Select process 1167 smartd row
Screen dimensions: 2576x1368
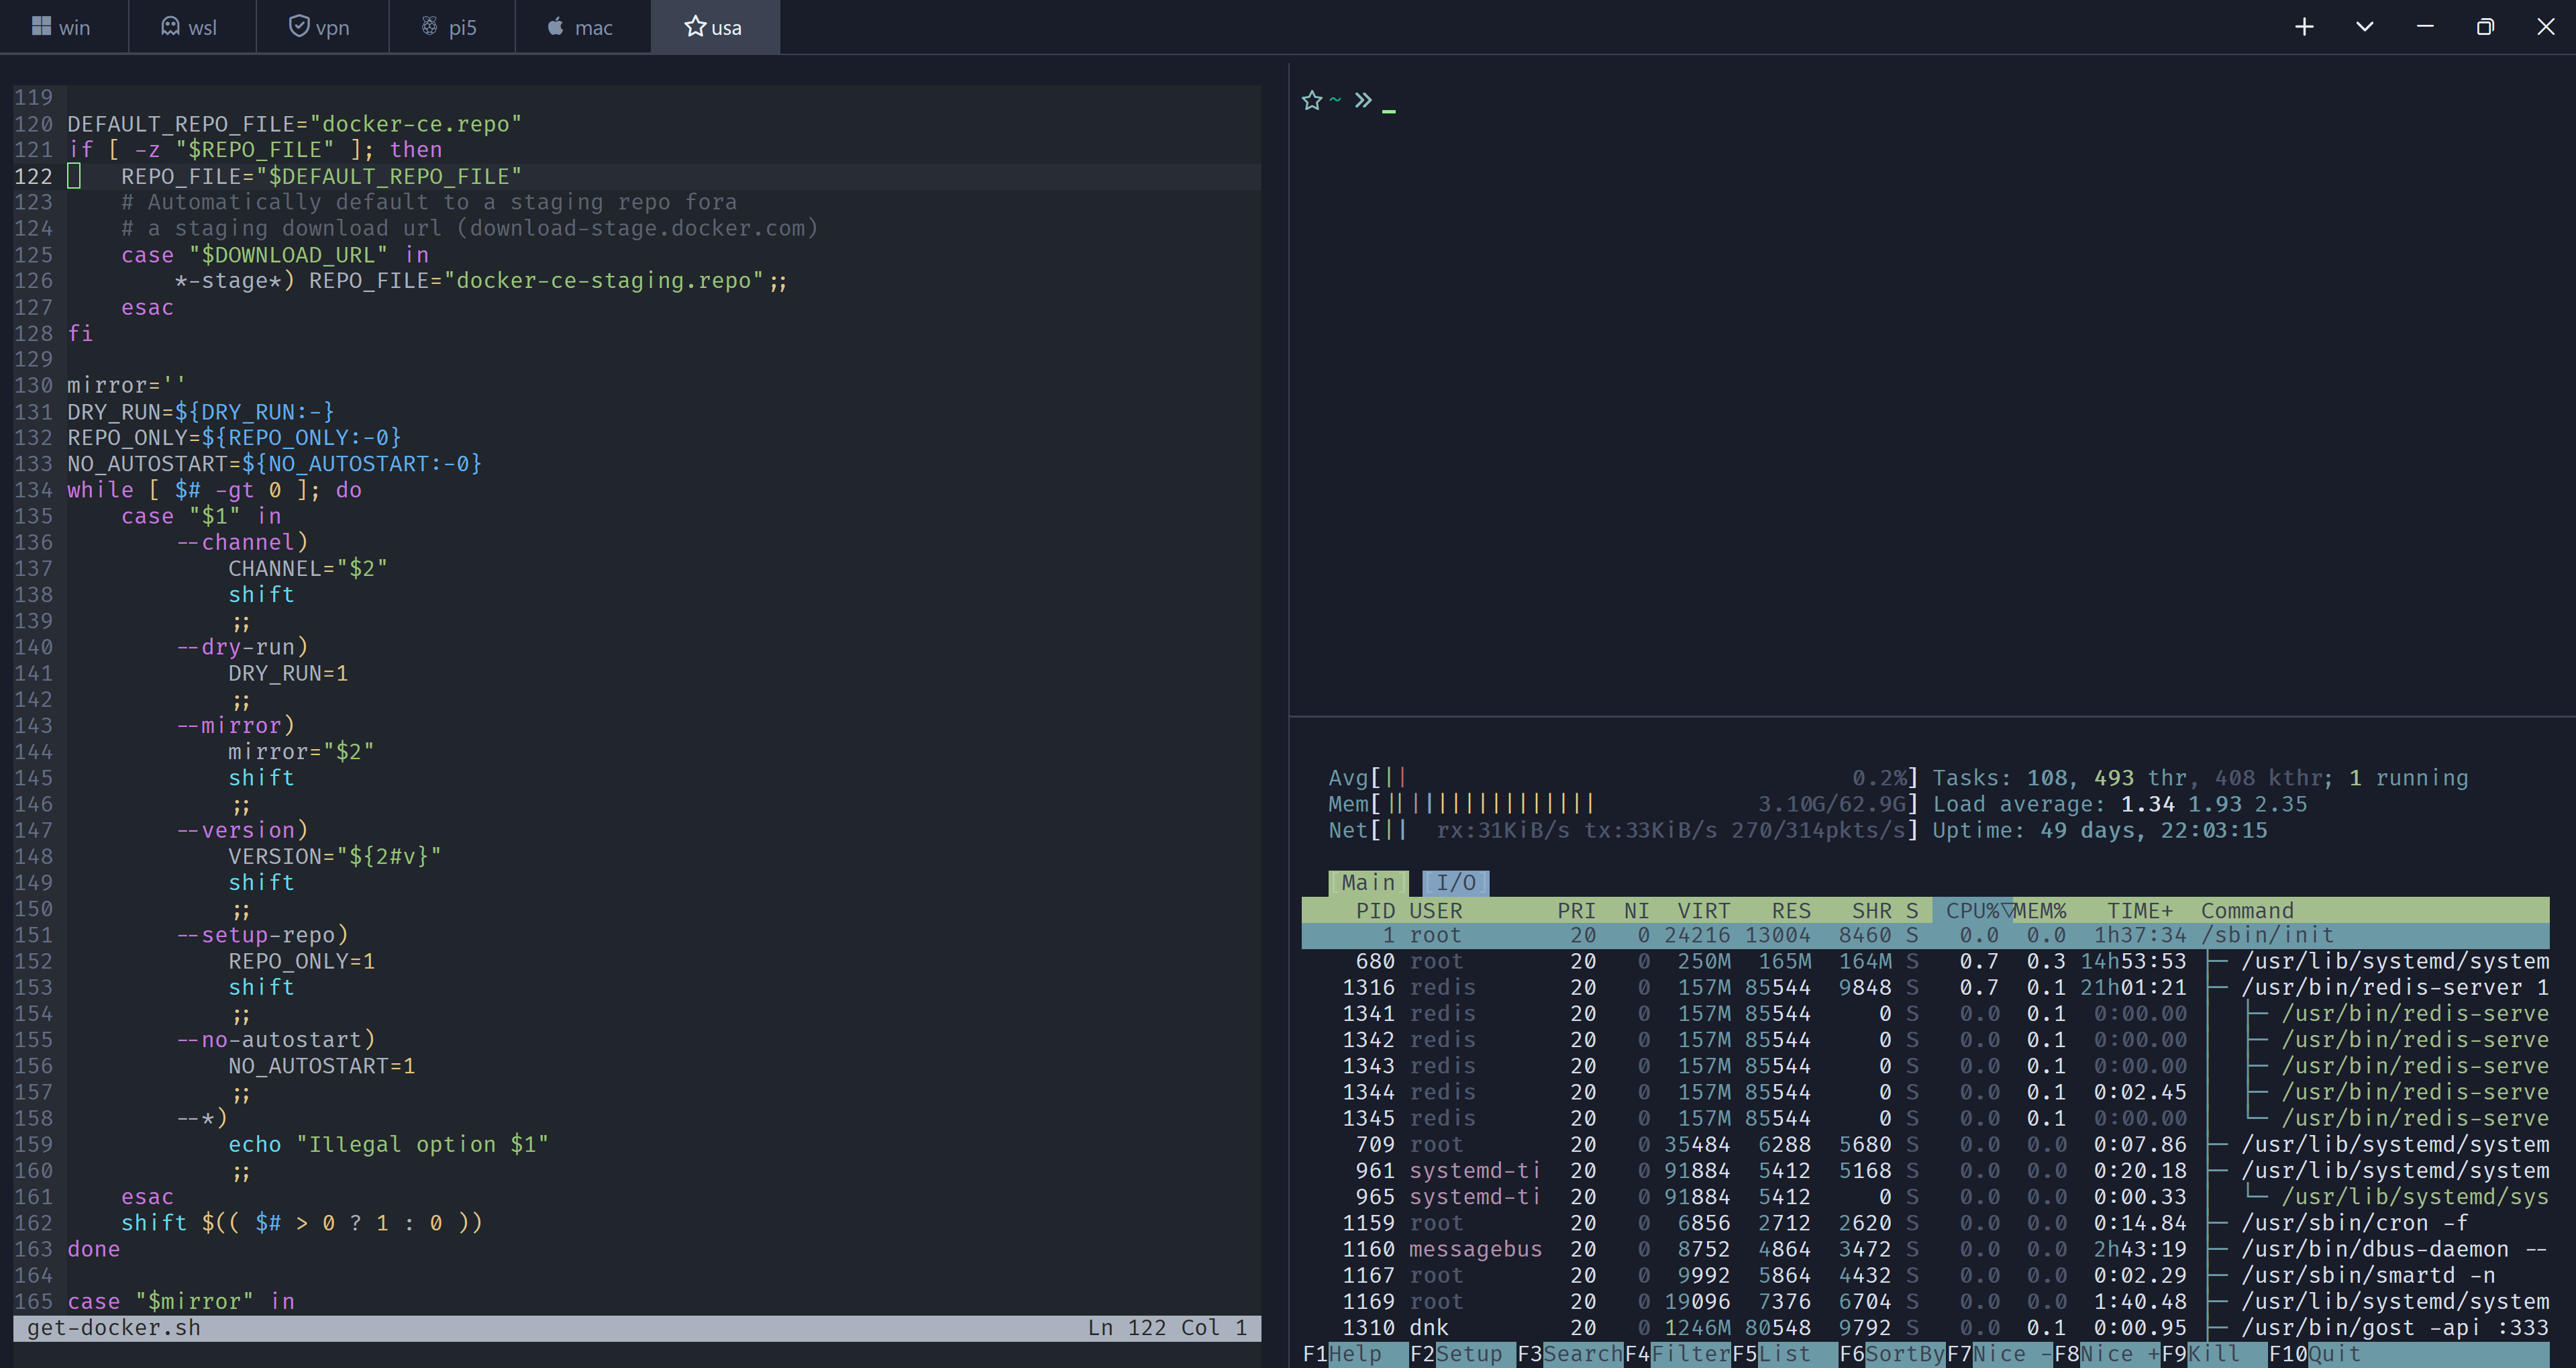tap(1925, 1275)
